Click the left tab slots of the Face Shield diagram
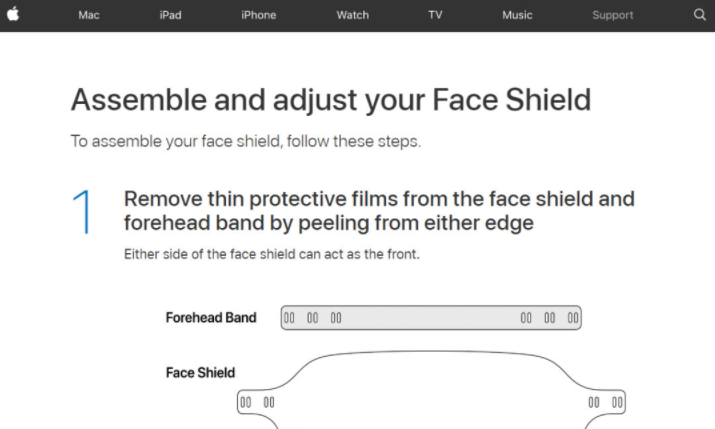Screen dimensions: 715x429 (x=257, y=403)
